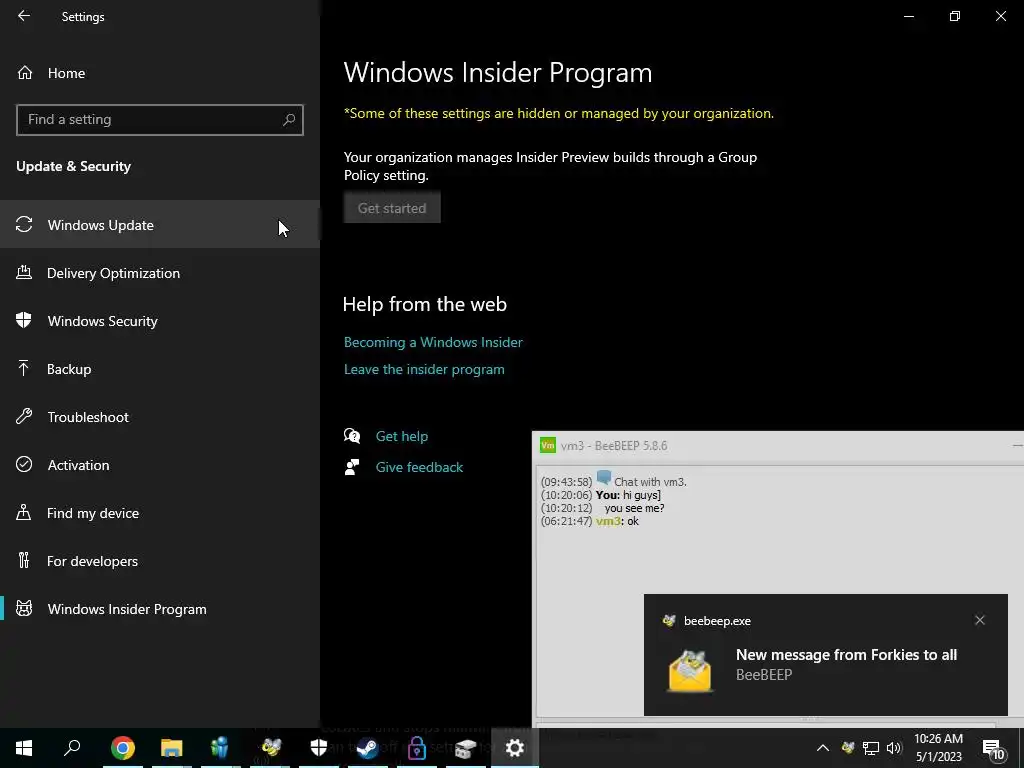Click the greyed Get started button
The height and width of the screenshot is (768, 1024).
tap(392, 208)
